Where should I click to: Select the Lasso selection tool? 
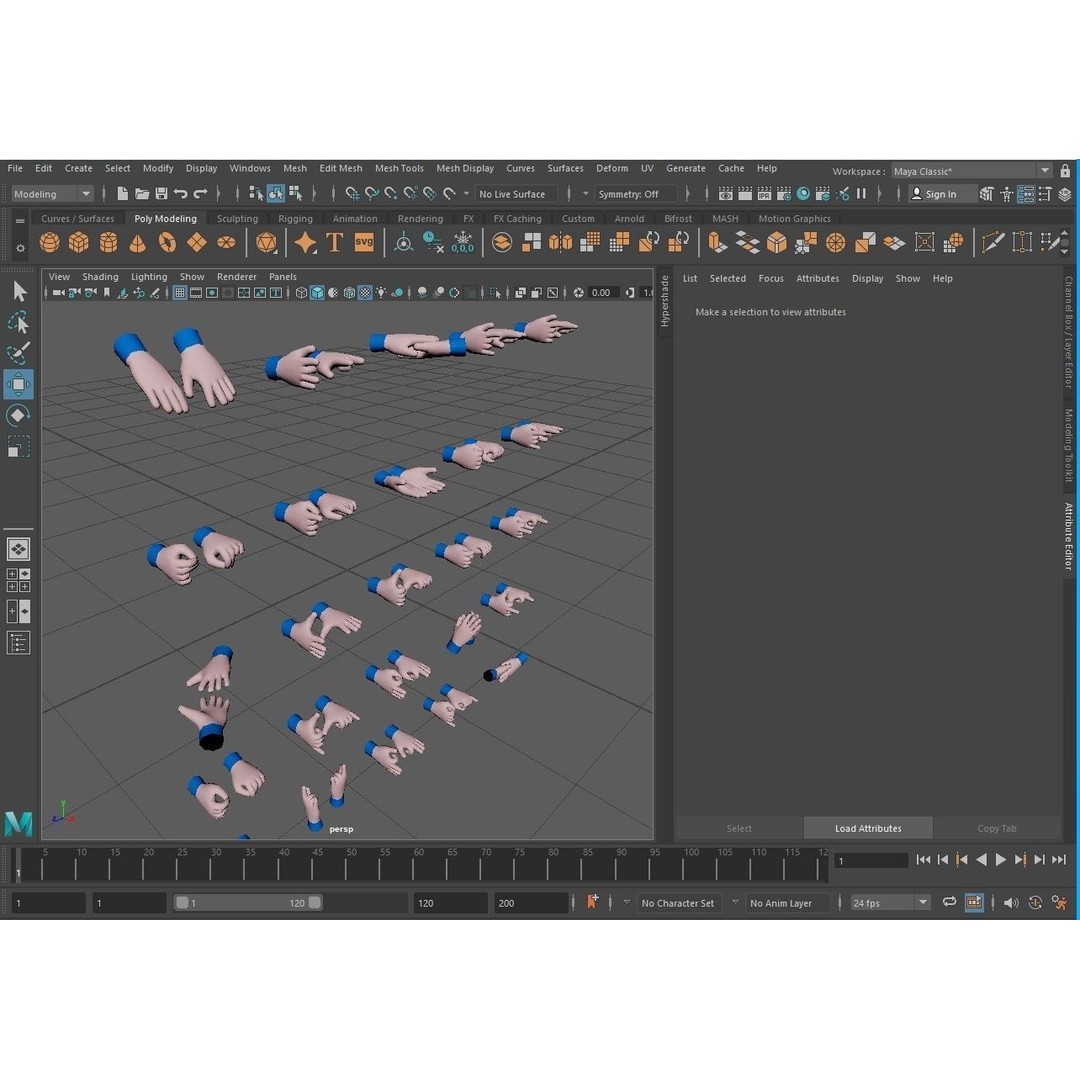[x=17, y=321]
